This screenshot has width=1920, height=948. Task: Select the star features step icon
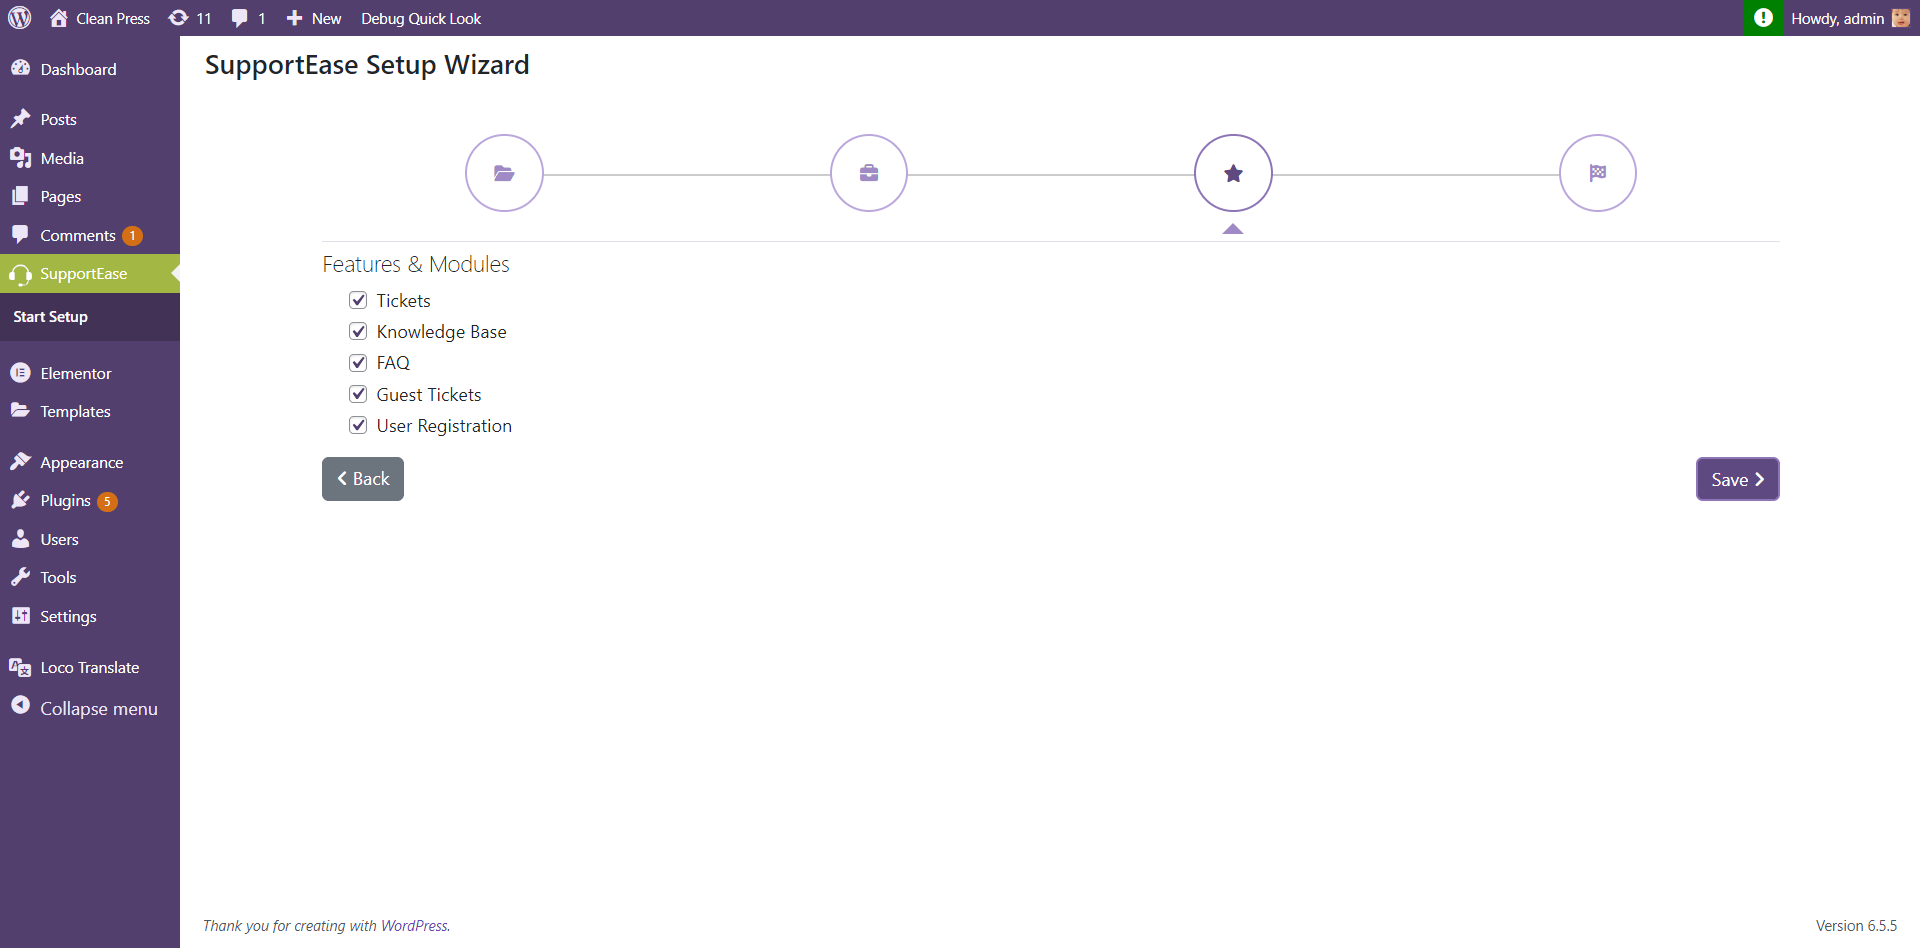pos(1233,173)
